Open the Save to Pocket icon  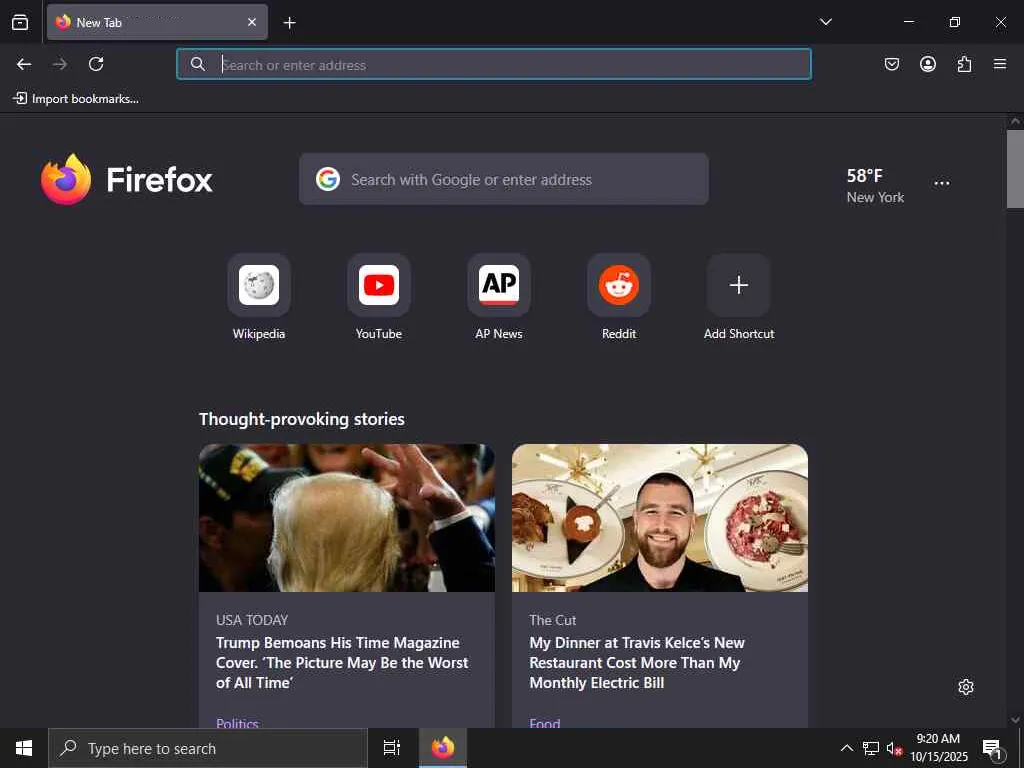click(891, 64)
